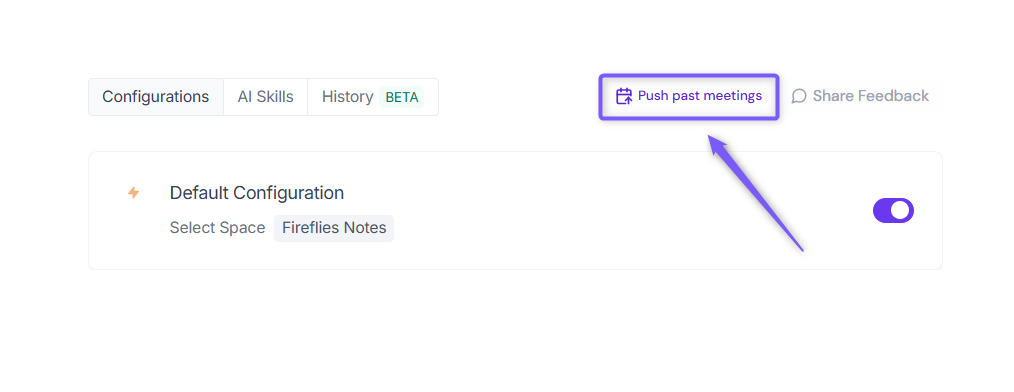Open the Default Configuration title
Screen dimensions: 1014x392
coord(257,193)
